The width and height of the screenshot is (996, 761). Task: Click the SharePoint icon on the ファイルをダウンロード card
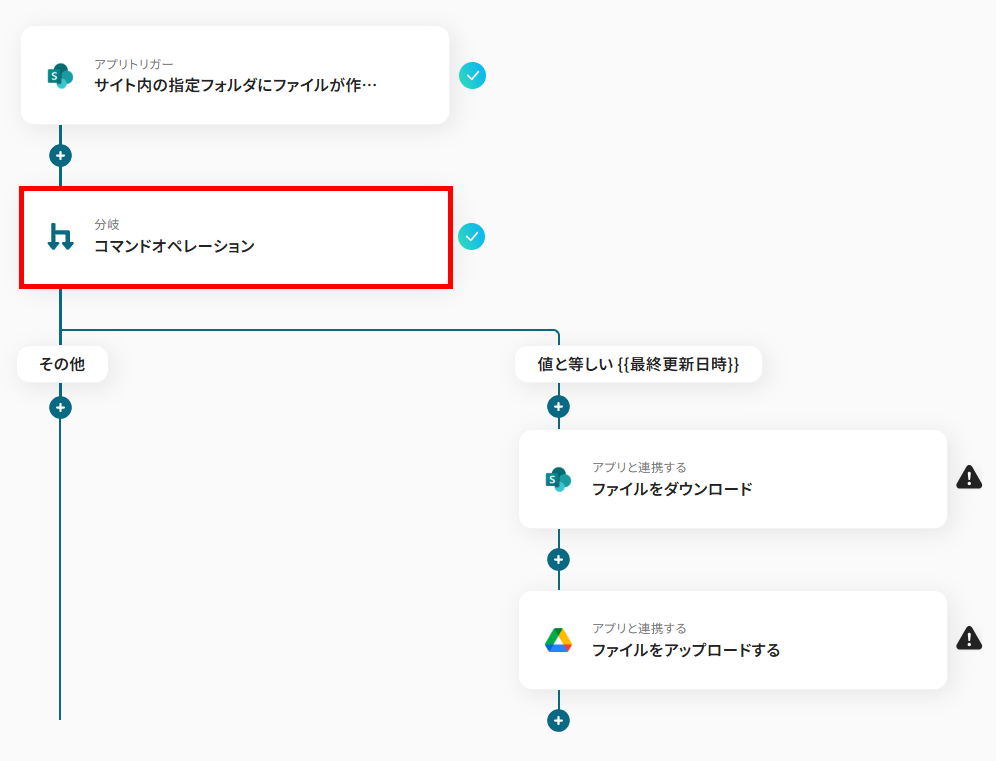click(x=558, y=479)
